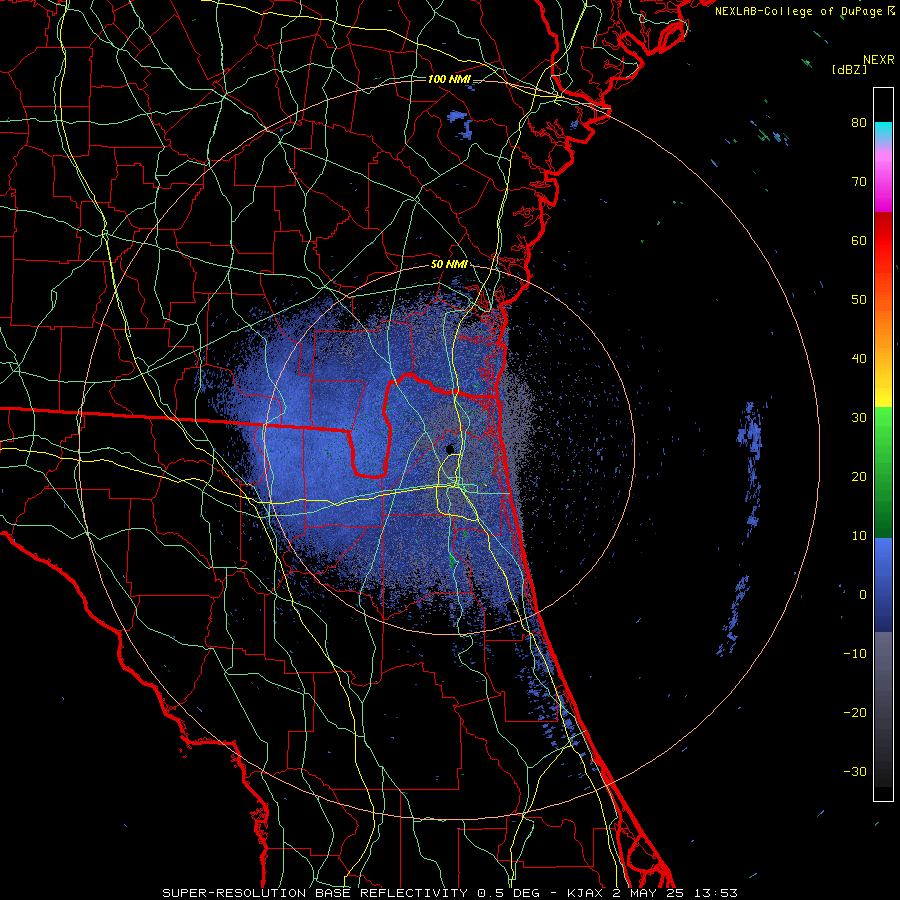Click the 60 value on dBZ scale
The height and width of the screenshot is (900, 900).
point(859,240)
